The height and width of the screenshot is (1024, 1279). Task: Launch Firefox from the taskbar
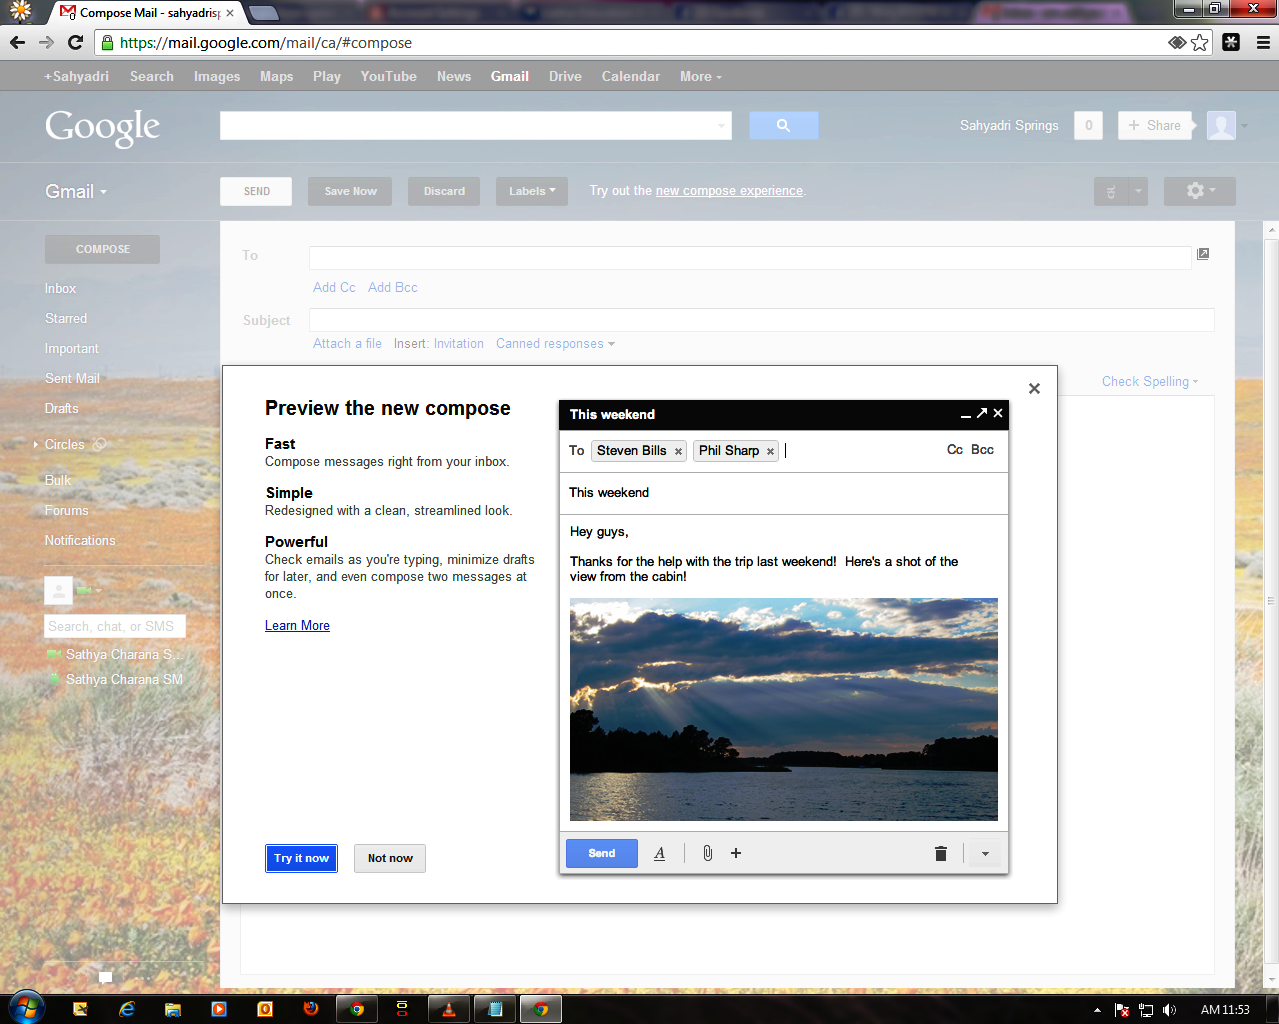pos(311,1009)
